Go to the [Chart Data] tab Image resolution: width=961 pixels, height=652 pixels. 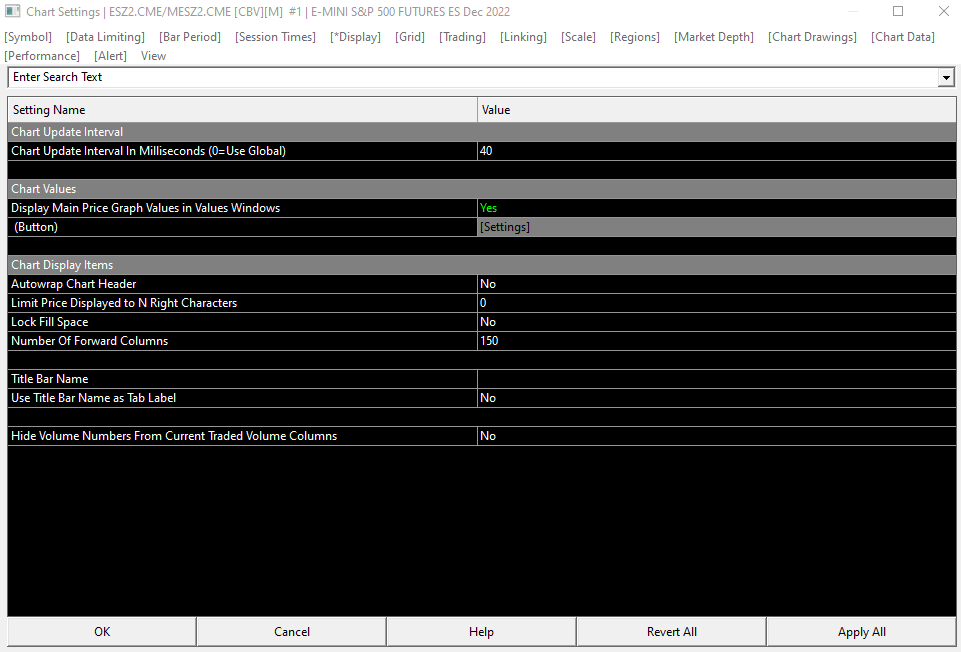(x=903, y=37)
